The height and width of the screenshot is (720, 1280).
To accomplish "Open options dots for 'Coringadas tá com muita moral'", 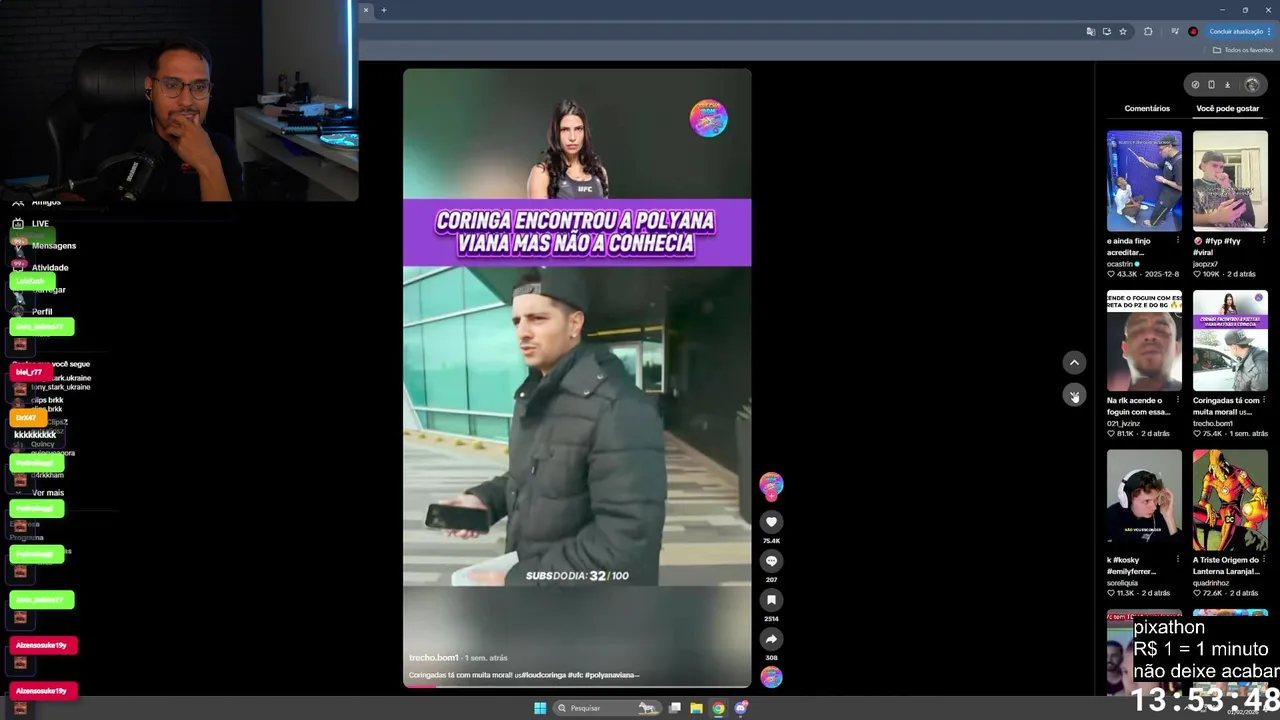I will tap(1263, 401).
